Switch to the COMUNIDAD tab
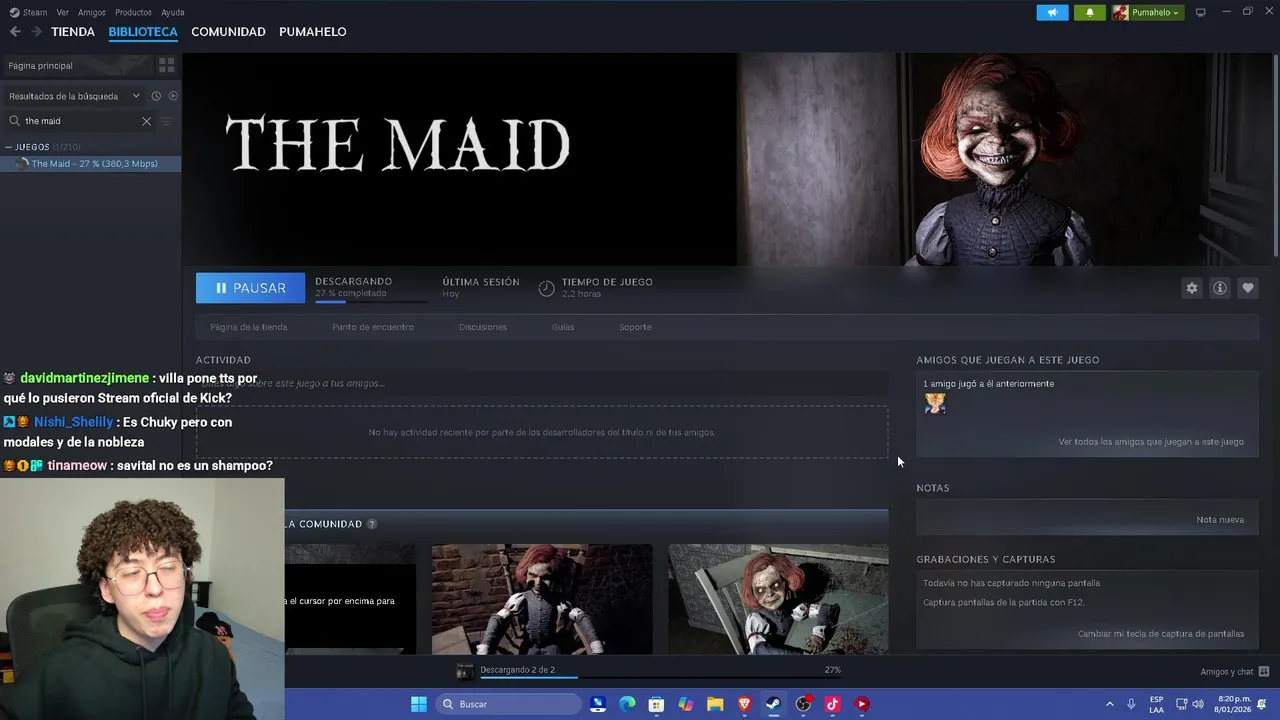This screenshot has height=720, width=1280. click(228, 32)
